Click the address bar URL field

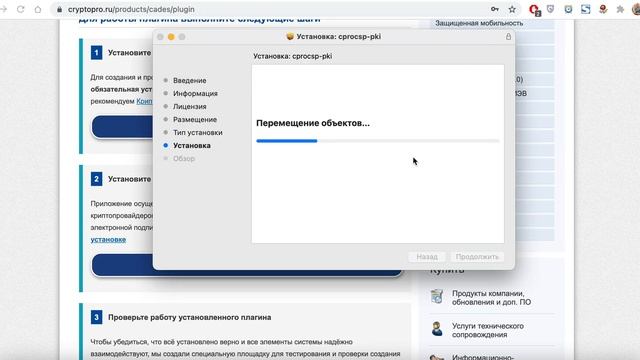click(x=269, y=9)
